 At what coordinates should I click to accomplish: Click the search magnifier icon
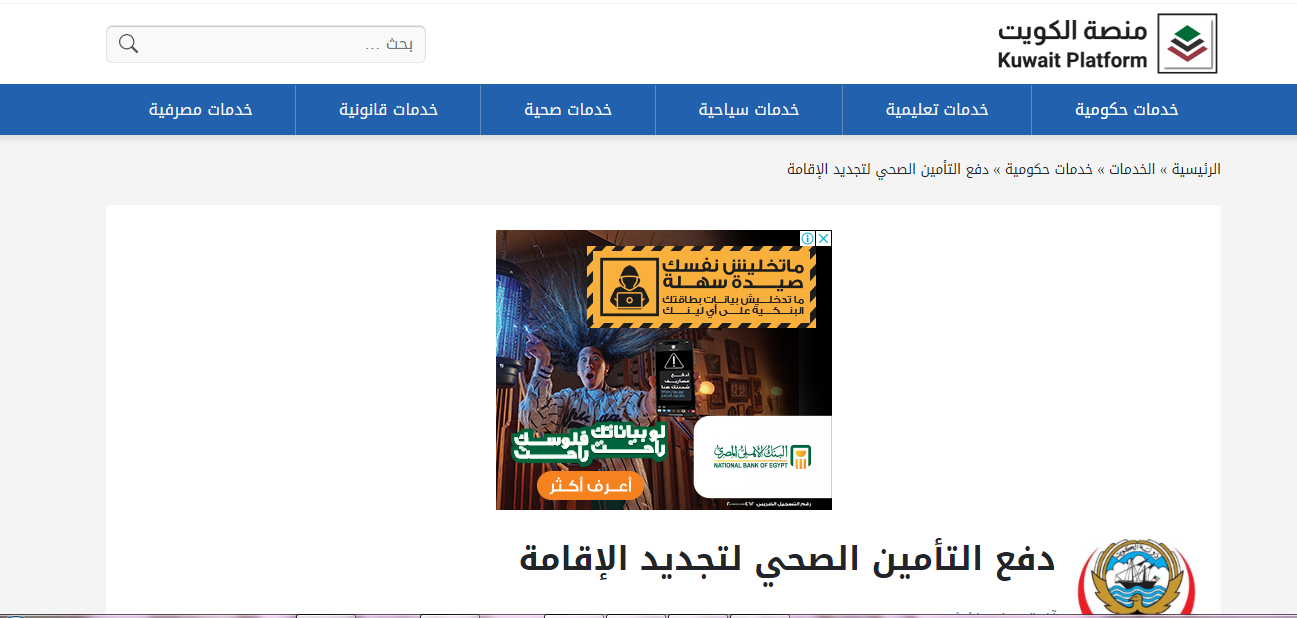pyautogui.click(x=128, y=44)
